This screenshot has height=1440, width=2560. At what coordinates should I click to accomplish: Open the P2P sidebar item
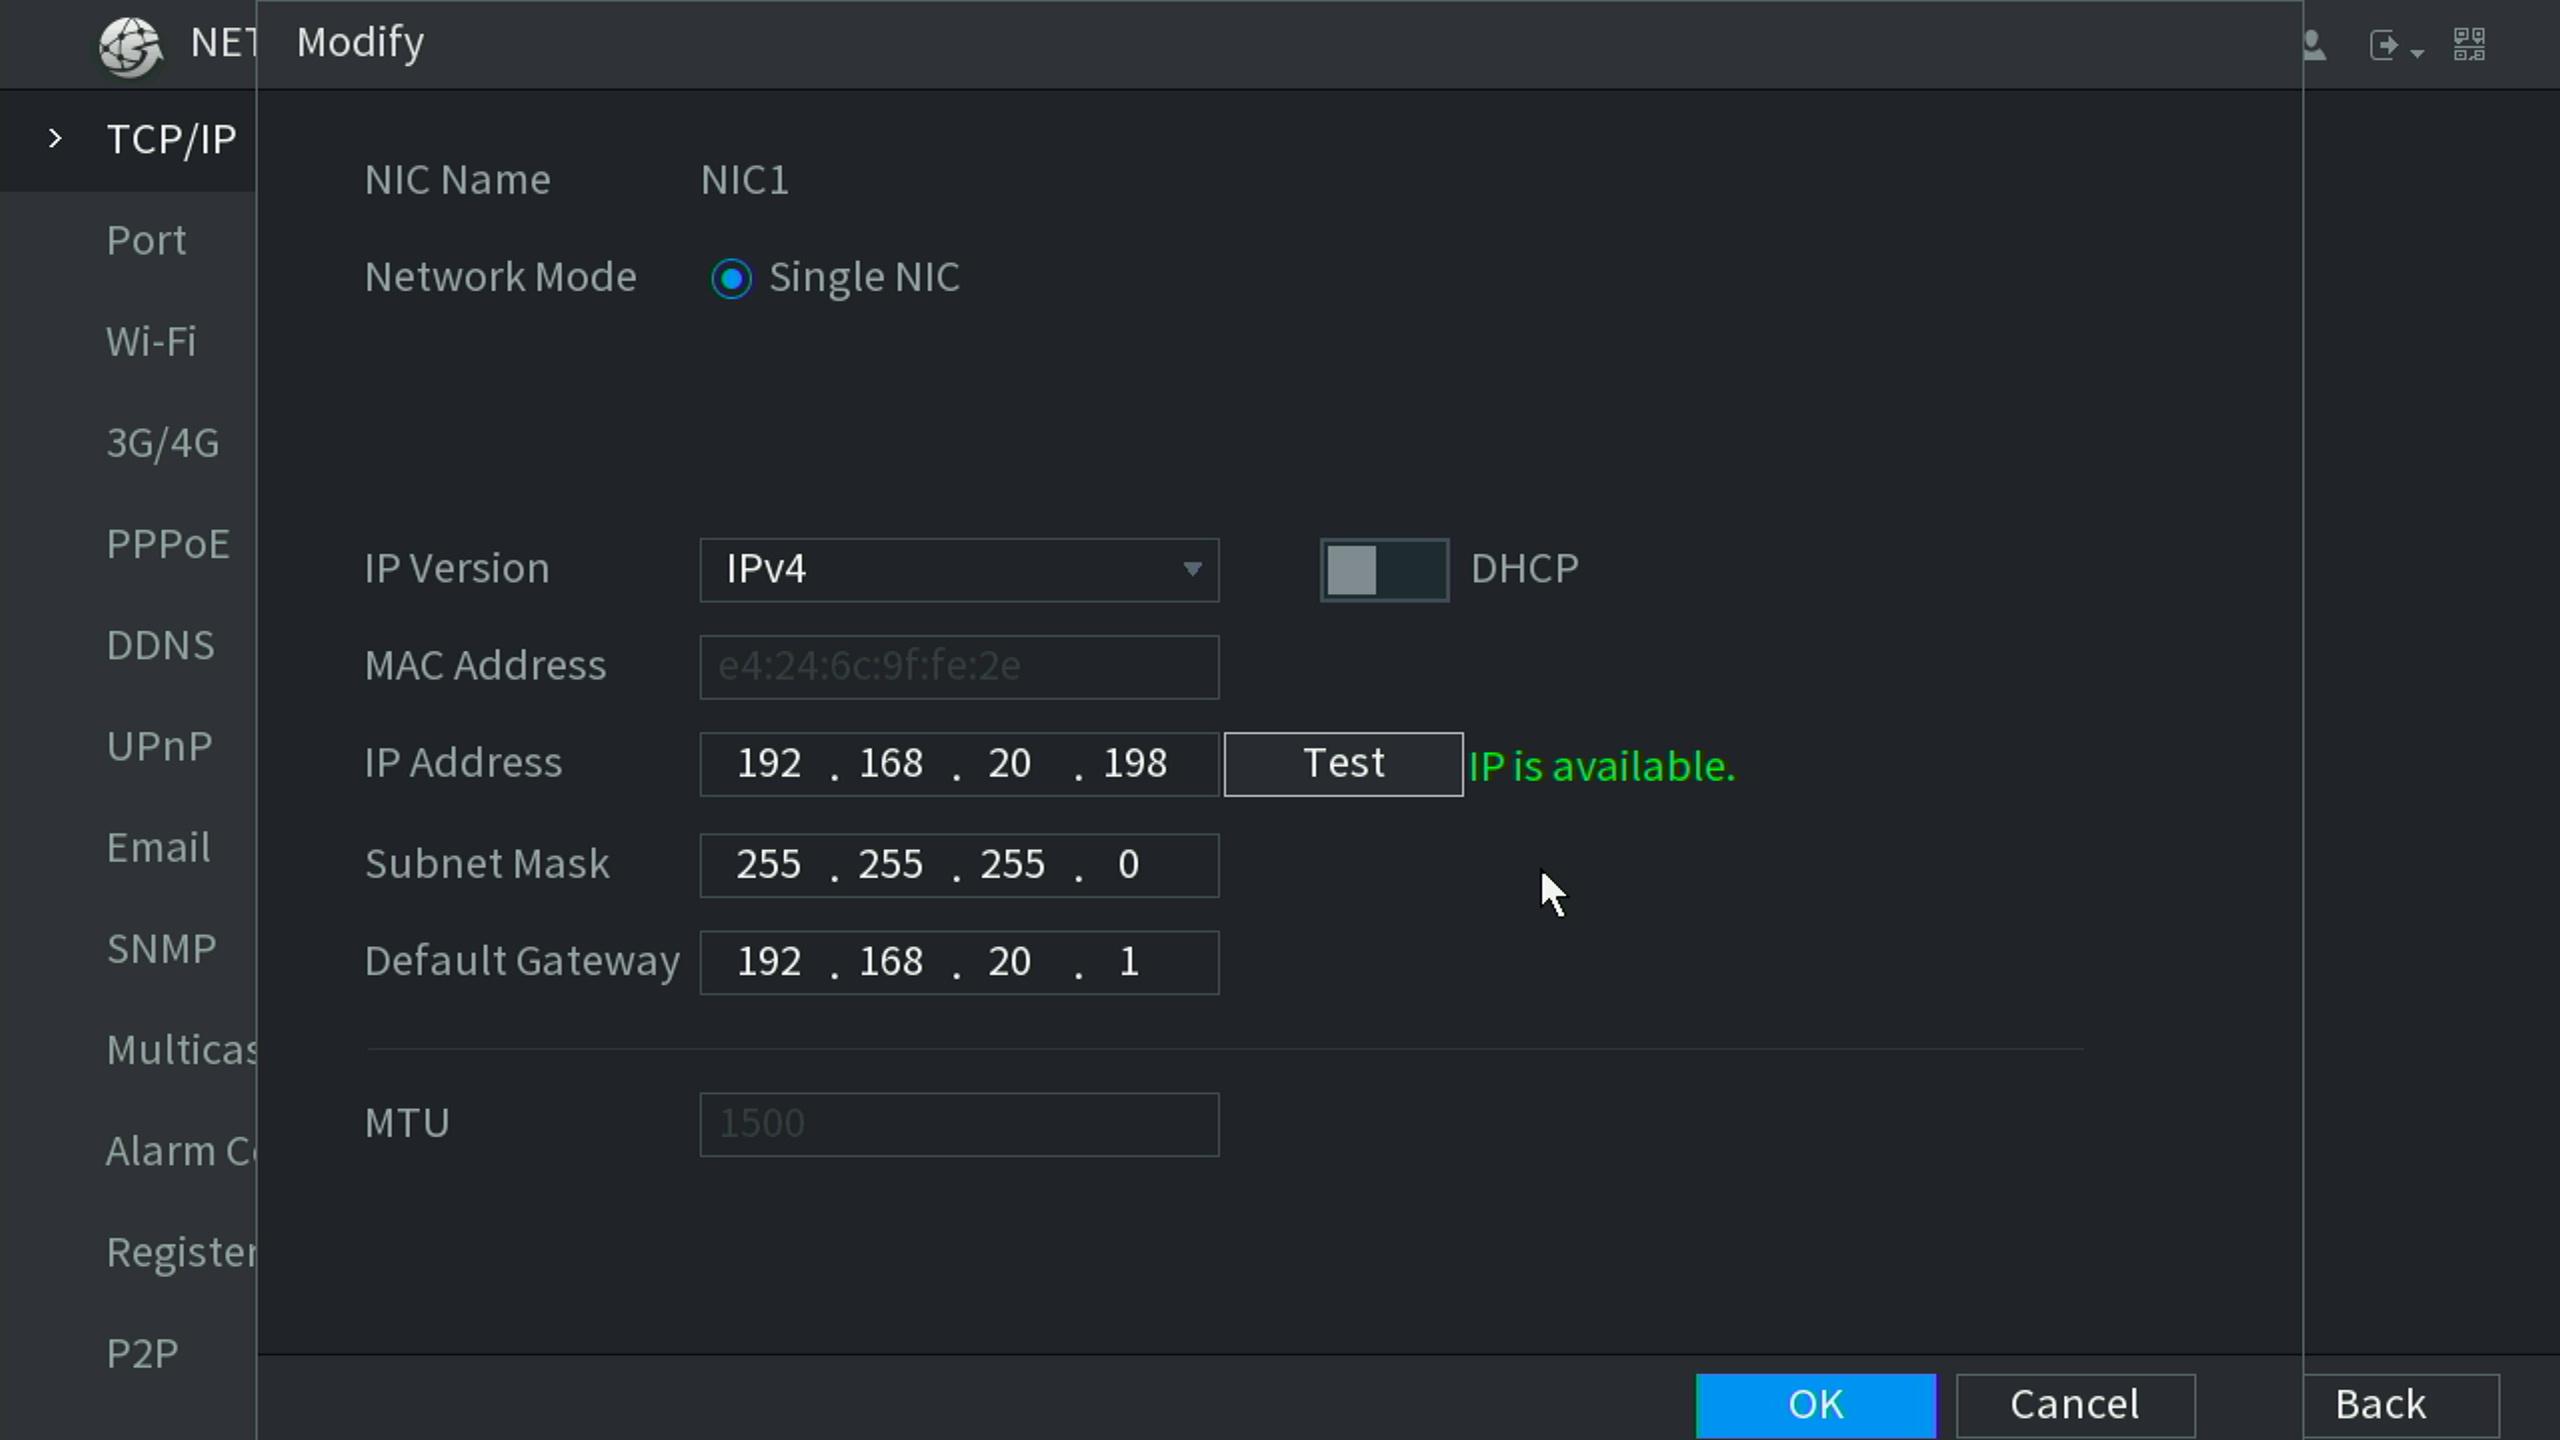coord(142,1354)
